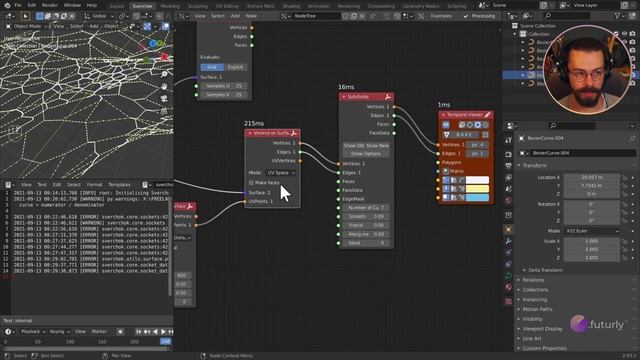
Task: Toggle the eye icon in Temporal Viewer node
Action: [446, 125]
